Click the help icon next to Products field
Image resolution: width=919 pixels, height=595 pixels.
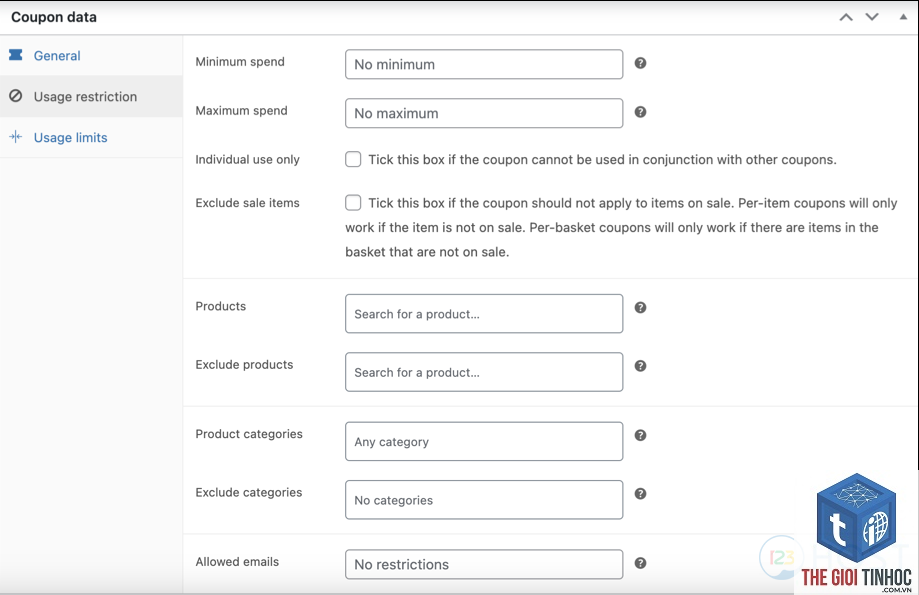pyautogui.click(x=641, y=307)
